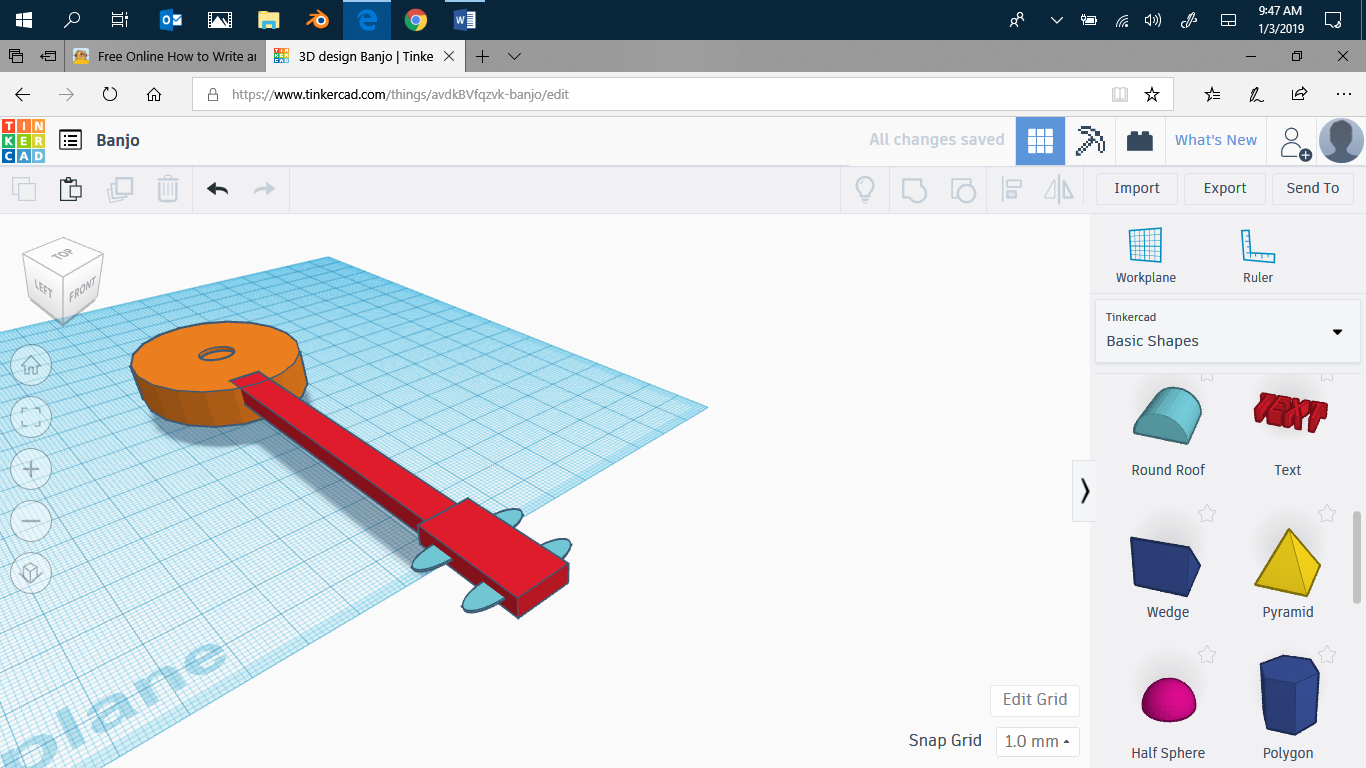Open Word from the taskbar
Screen dimensions: 1366x768
coord(465,20)
